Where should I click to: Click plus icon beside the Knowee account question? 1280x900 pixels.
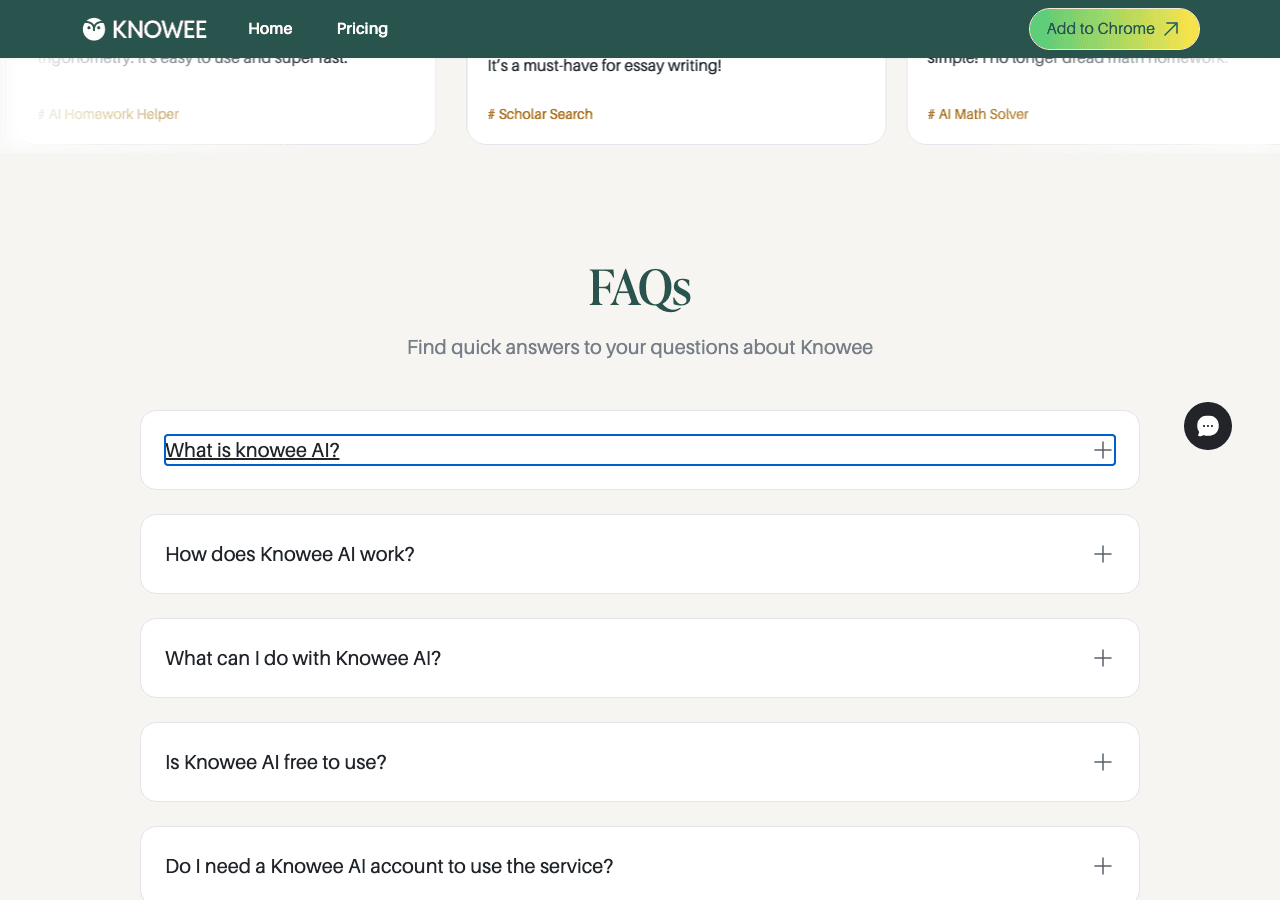1103,866
